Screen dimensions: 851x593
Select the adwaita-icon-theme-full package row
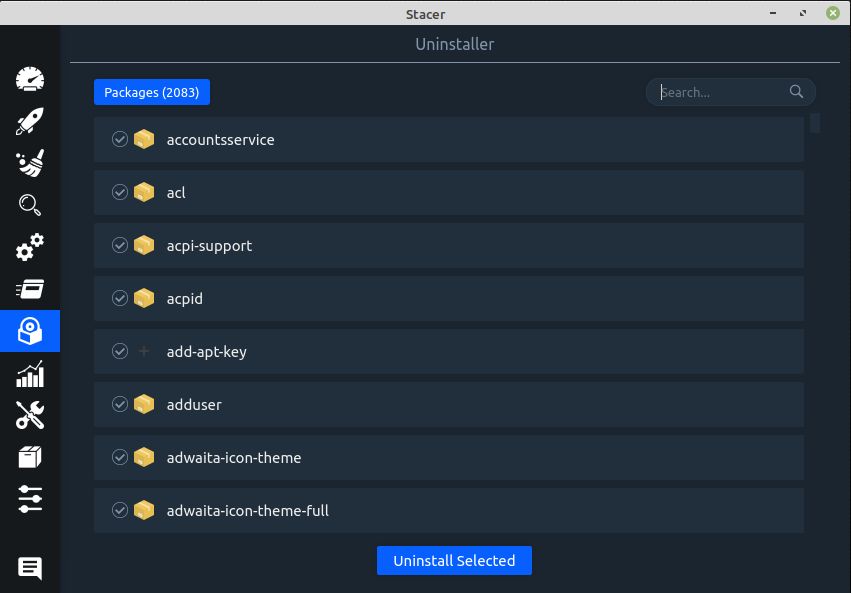pyautogui.click(x=449, y=511)
